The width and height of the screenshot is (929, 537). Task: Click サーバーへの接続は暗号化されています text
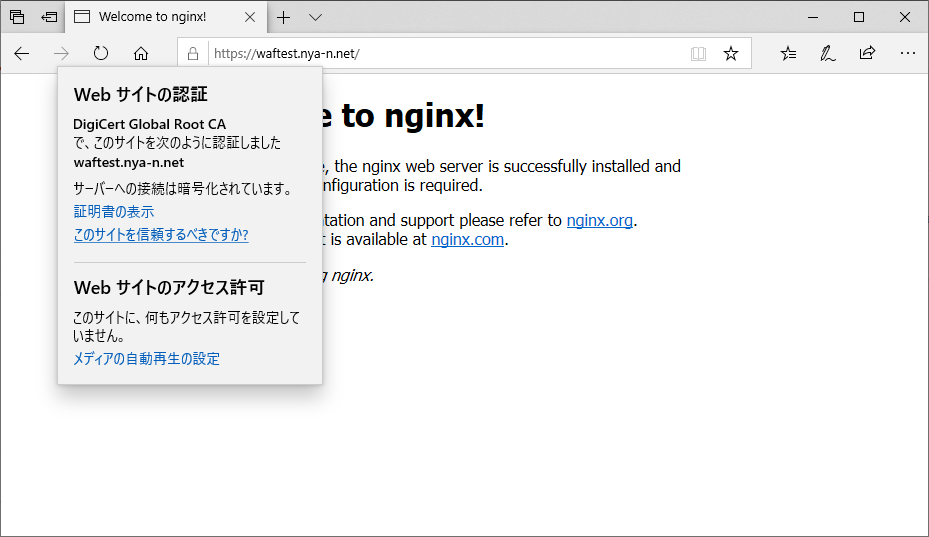click(x=183, y=188)
